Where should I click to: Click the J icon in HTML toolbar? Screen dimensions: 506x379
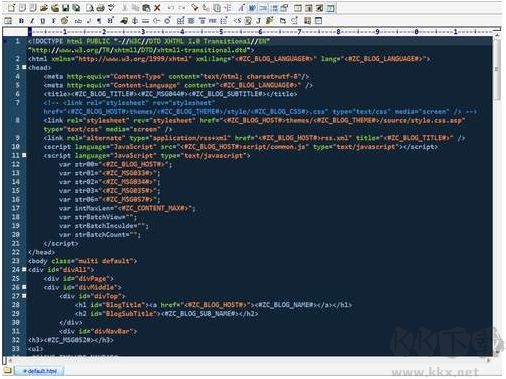258,21
